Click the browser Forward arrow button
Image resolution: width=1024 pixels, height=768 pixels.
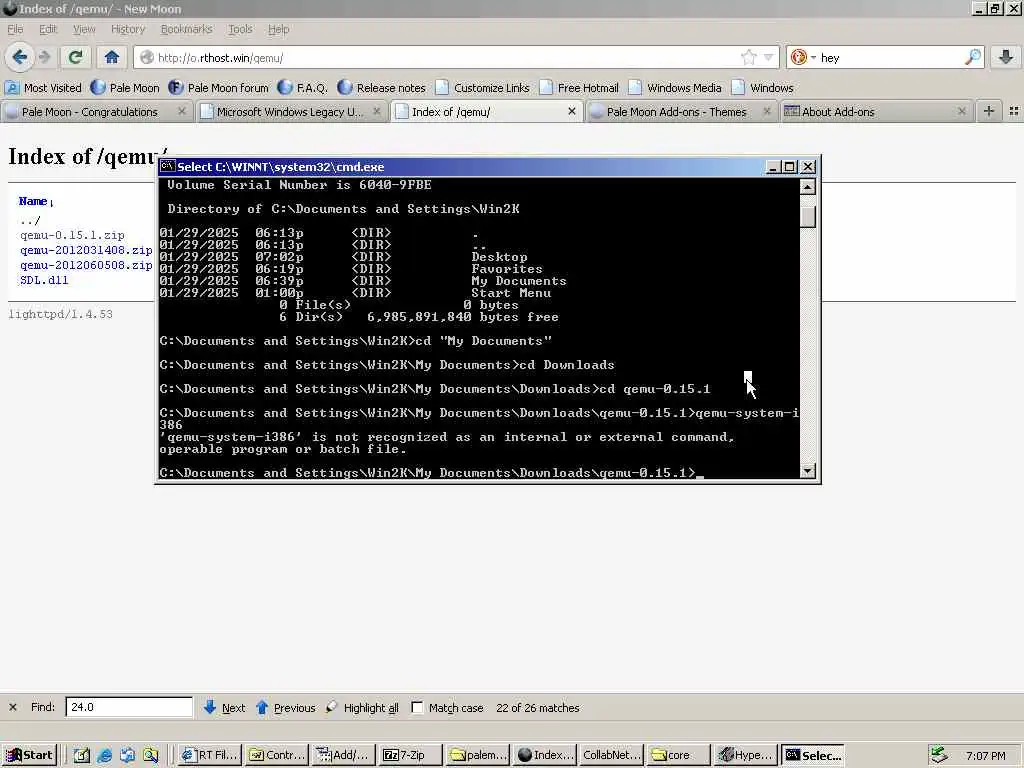(44, 57)
